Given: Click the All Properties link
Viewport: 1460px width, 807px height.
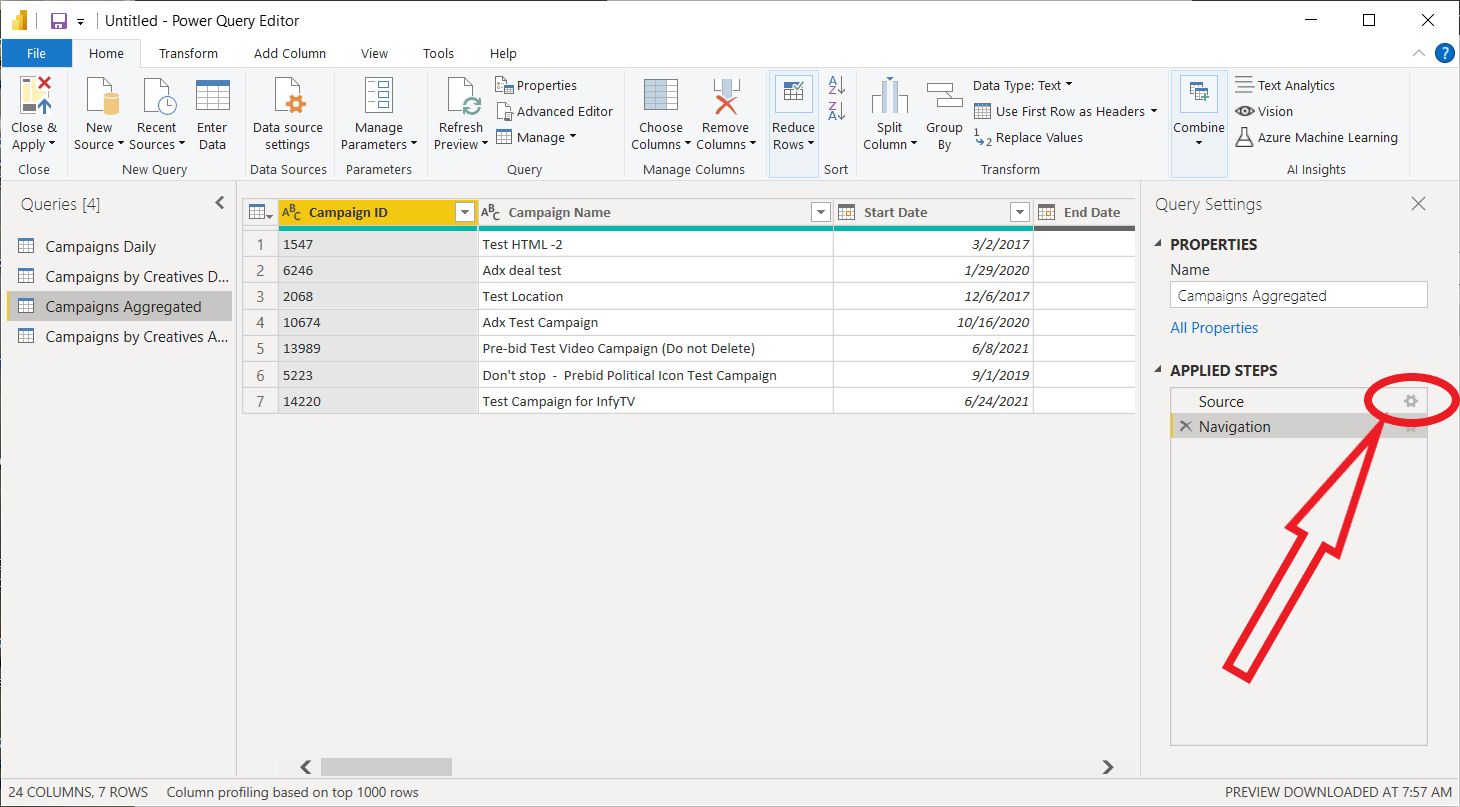Looking at the screenshot, I should click(x=1214, y=328).
